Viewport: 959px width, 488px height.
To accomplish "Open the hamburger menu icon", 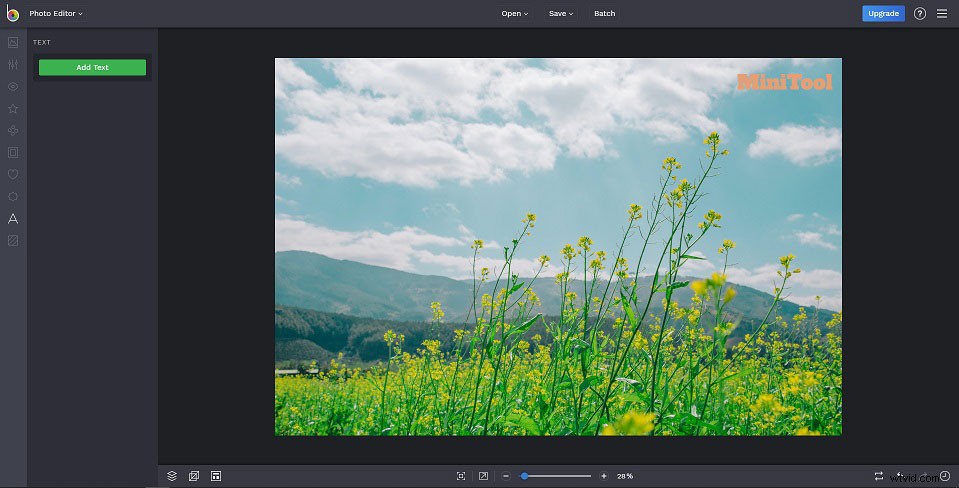I will point(942,13).
